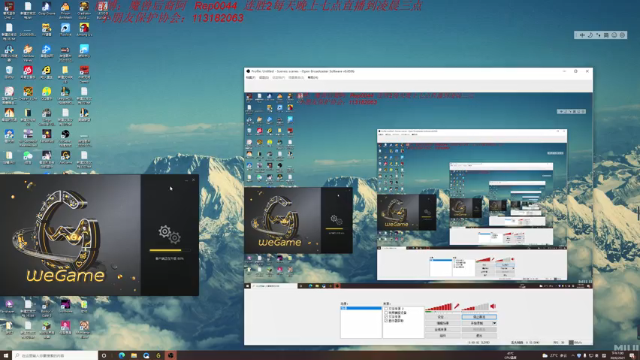Image resolution: width=640 pixels, height=360 pixels.
Task: Open Microsoft Edge from the taskbar
Action: tap(122, 356)
